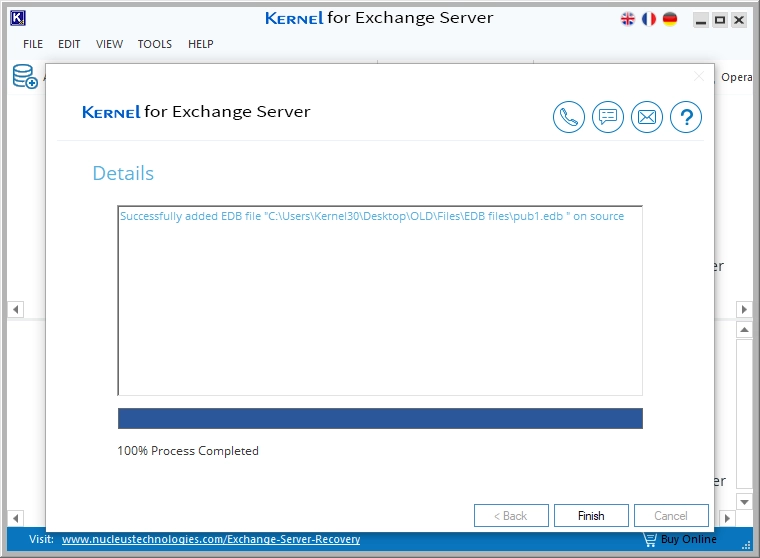The image size is (760, 558).
Task: Click the bottom left scroll arrow
Action: [16, 518]
